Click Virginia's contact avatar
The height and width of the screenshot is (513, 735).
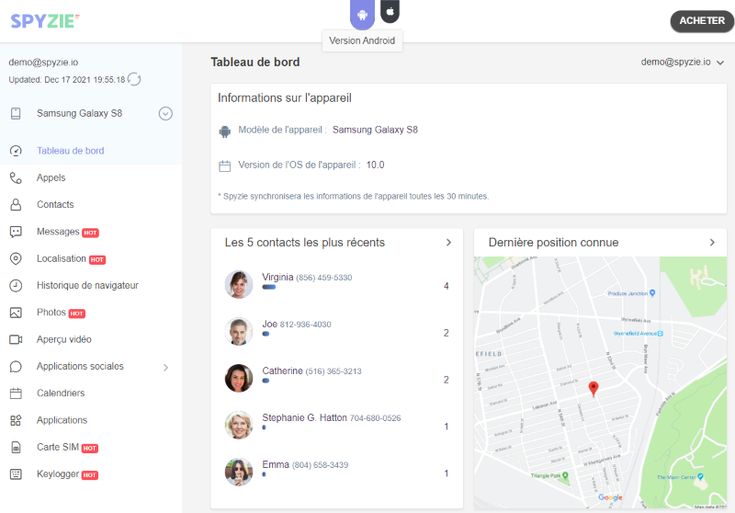(239, 284)
